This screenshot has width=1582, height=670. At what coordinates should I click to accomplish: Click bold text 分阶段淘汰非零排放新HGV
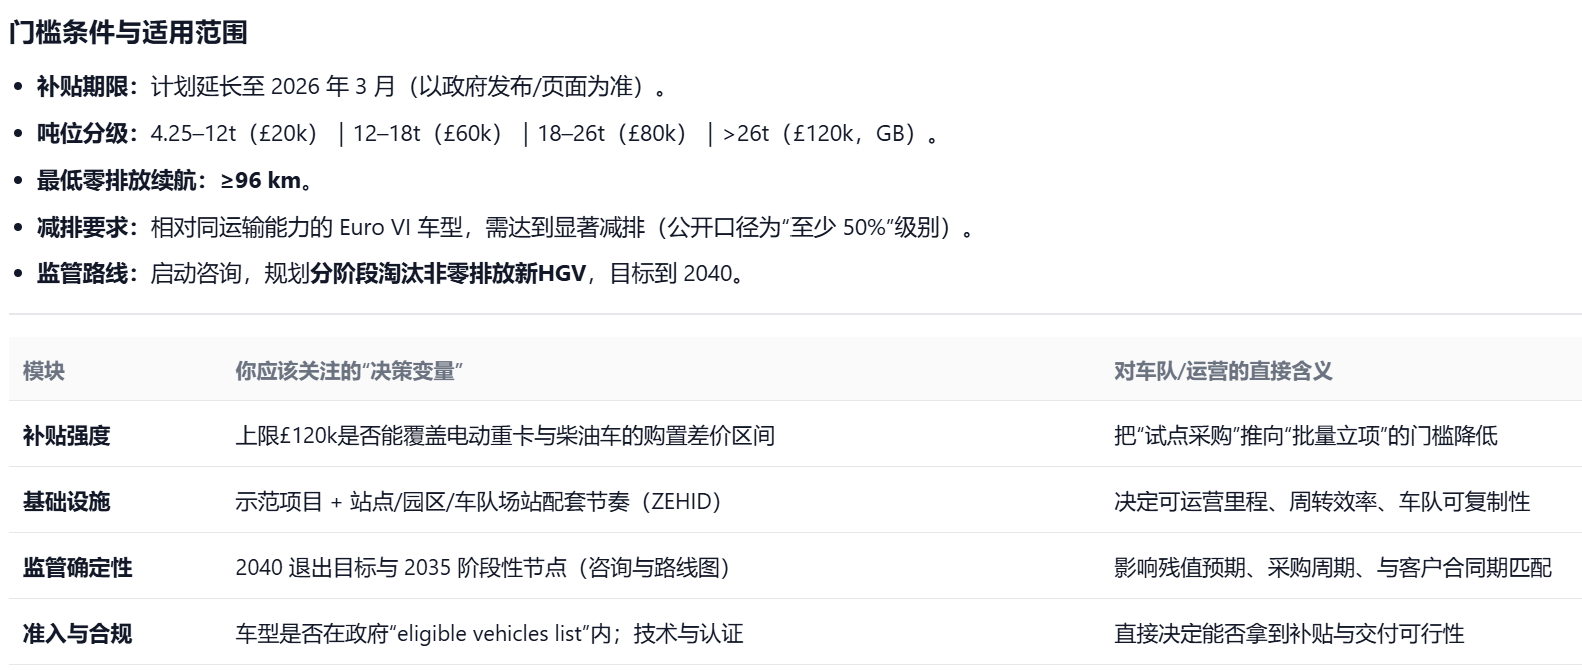pos(447,274)
